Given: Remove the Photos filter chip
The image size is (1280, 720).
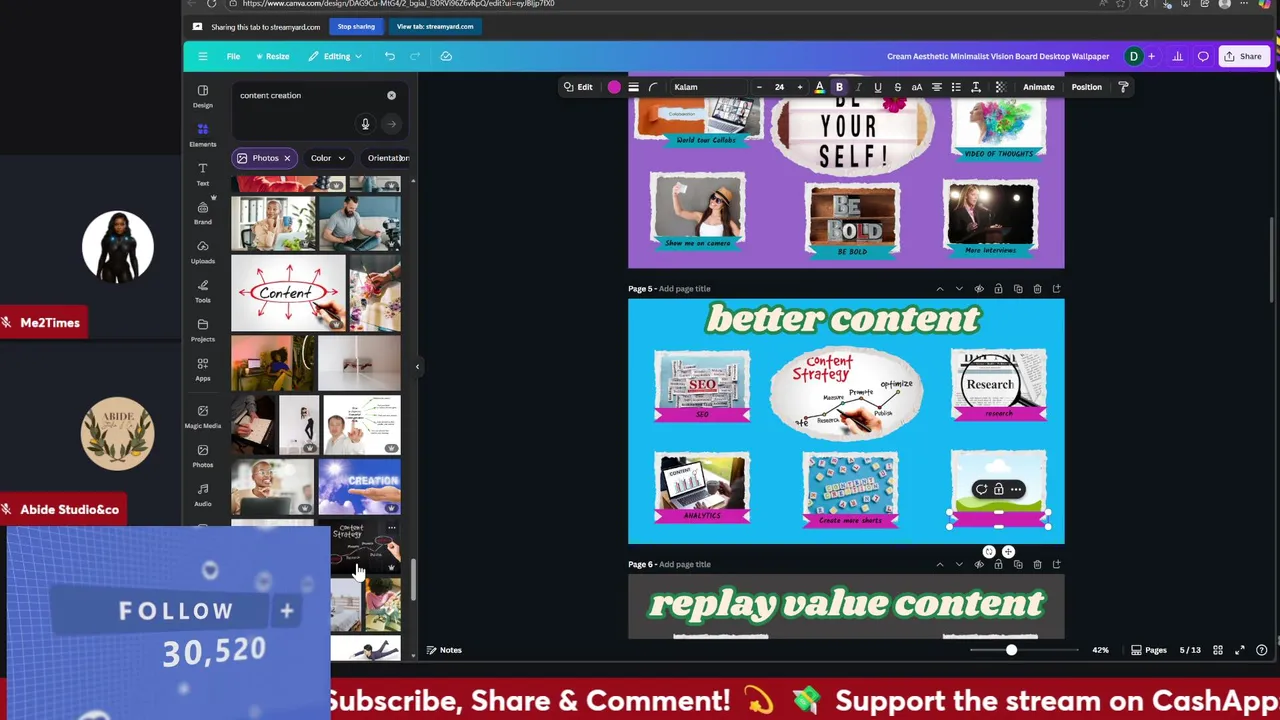Looking at the screenshot, I should point(286,158).
